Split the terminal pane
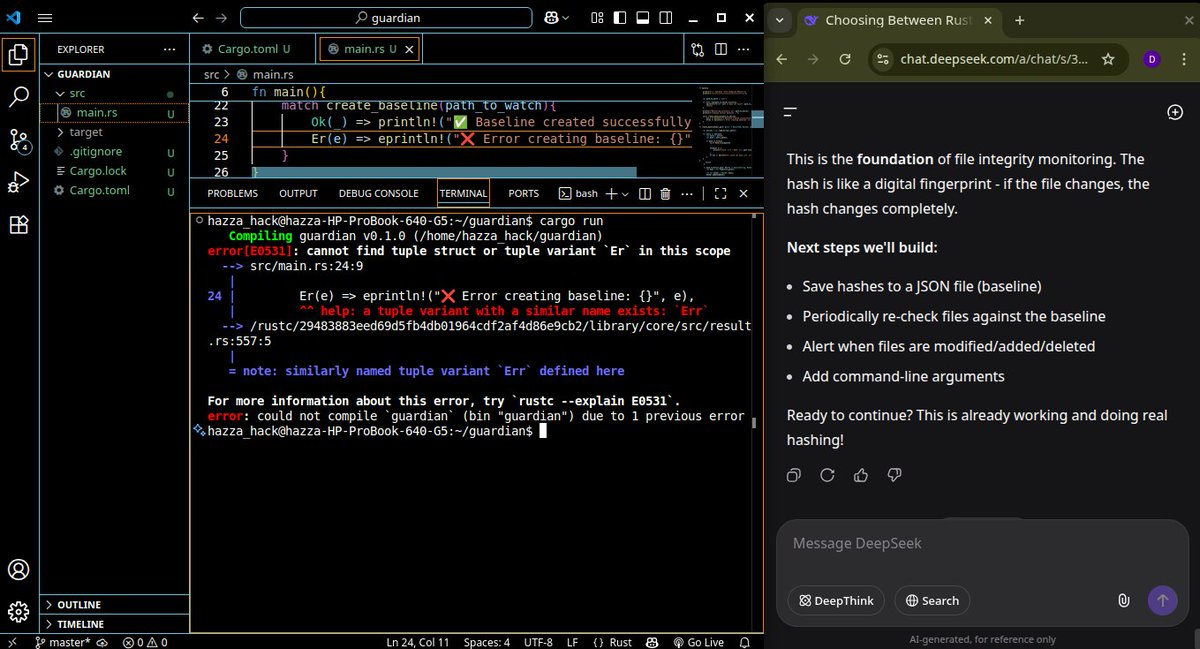This screenshot has width=1200, height=649. point(645,193)
